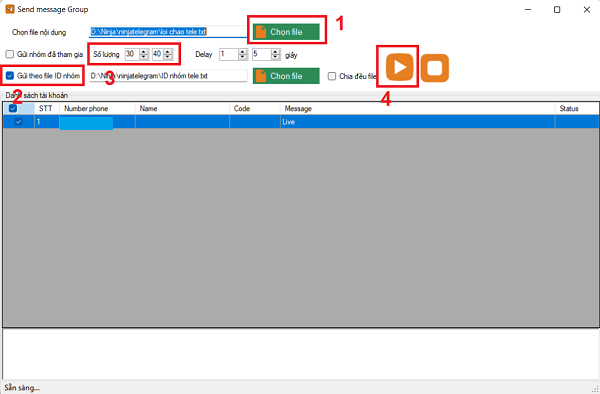
Task: Decrease Delay value 5 with down arrow
Action: [276, 57]
